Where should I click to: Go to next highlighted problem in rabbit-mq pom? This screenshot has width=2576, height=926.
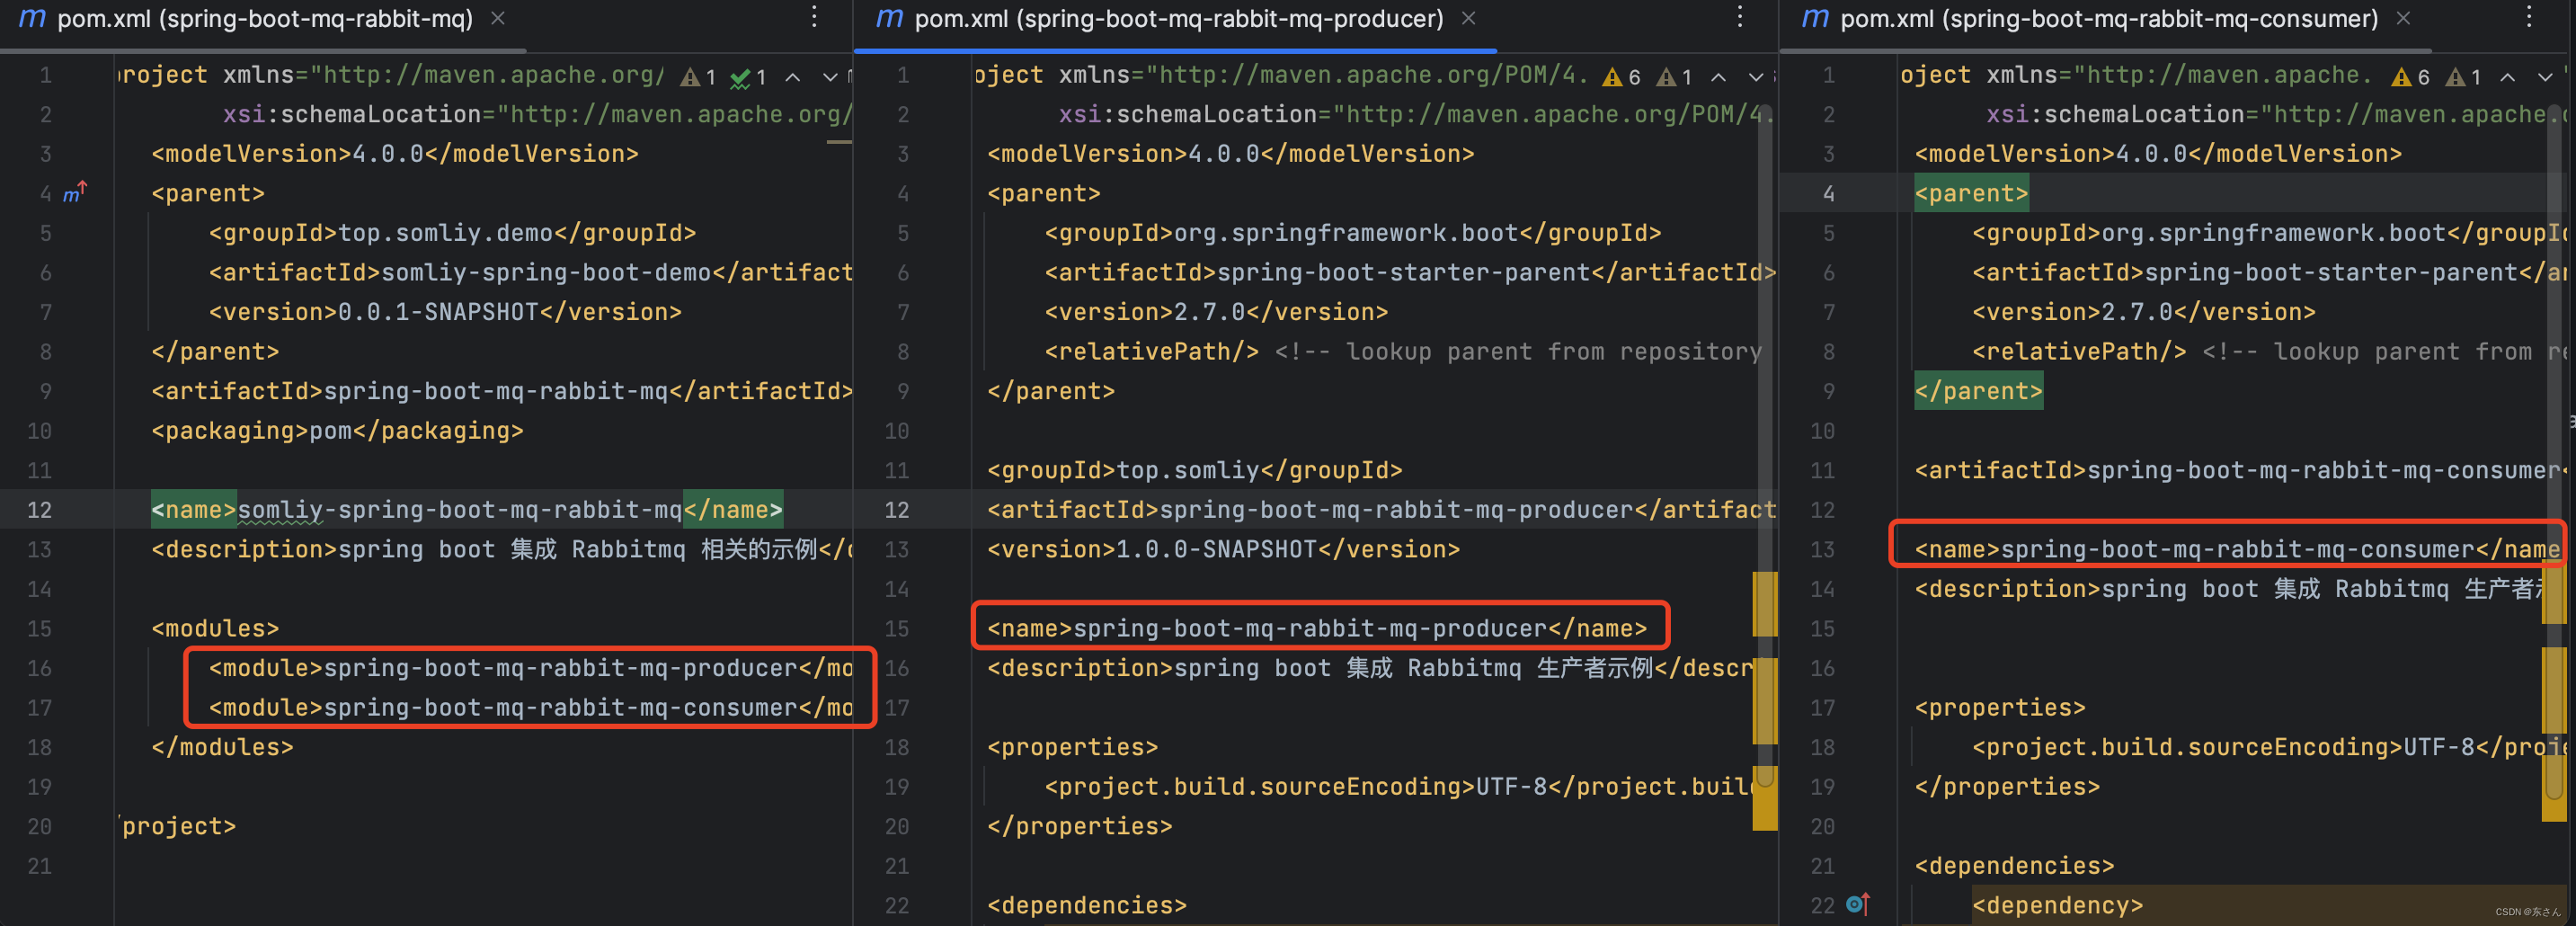pos(830,77)
